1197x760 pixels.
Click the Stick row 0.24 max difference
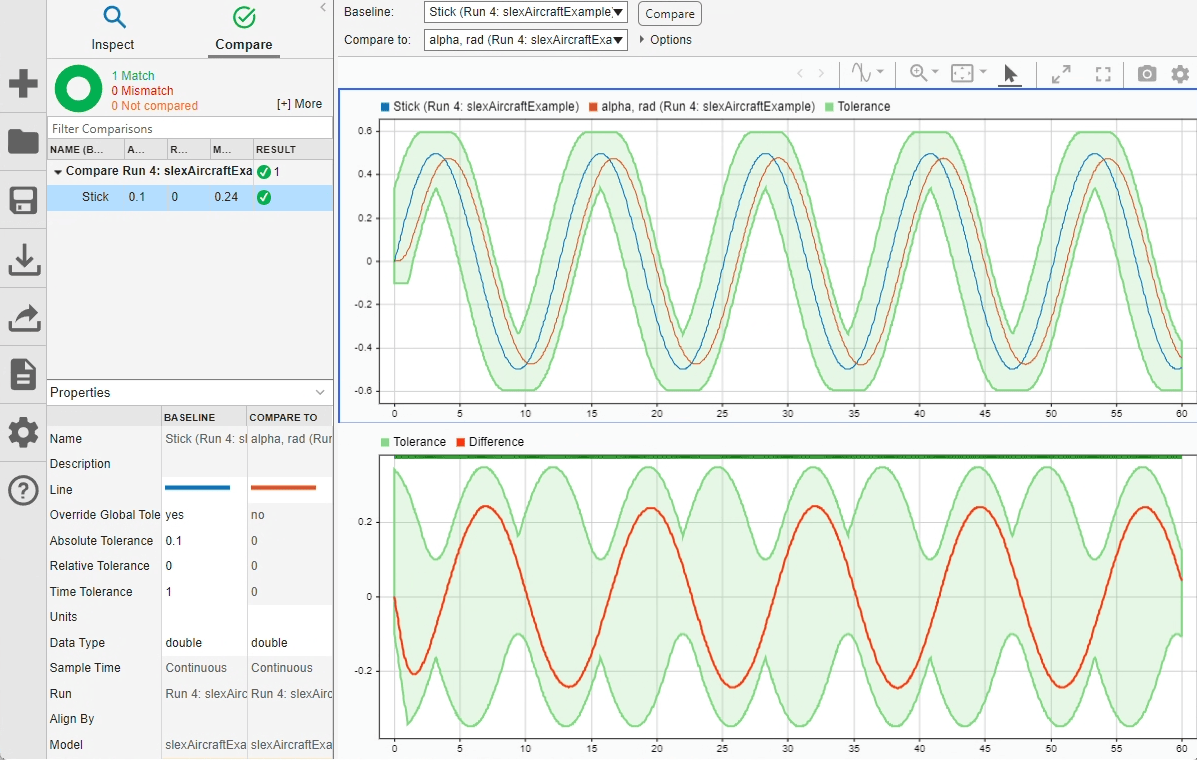tap(226, 197)
